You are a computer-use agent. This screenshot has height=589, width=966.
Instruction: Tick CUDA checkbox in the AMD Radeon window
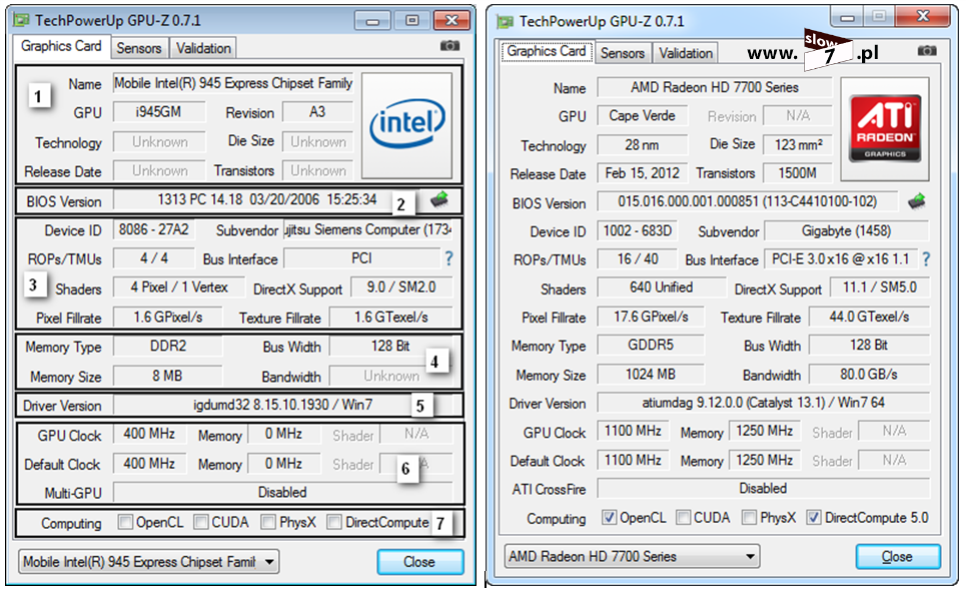[683, 518]
